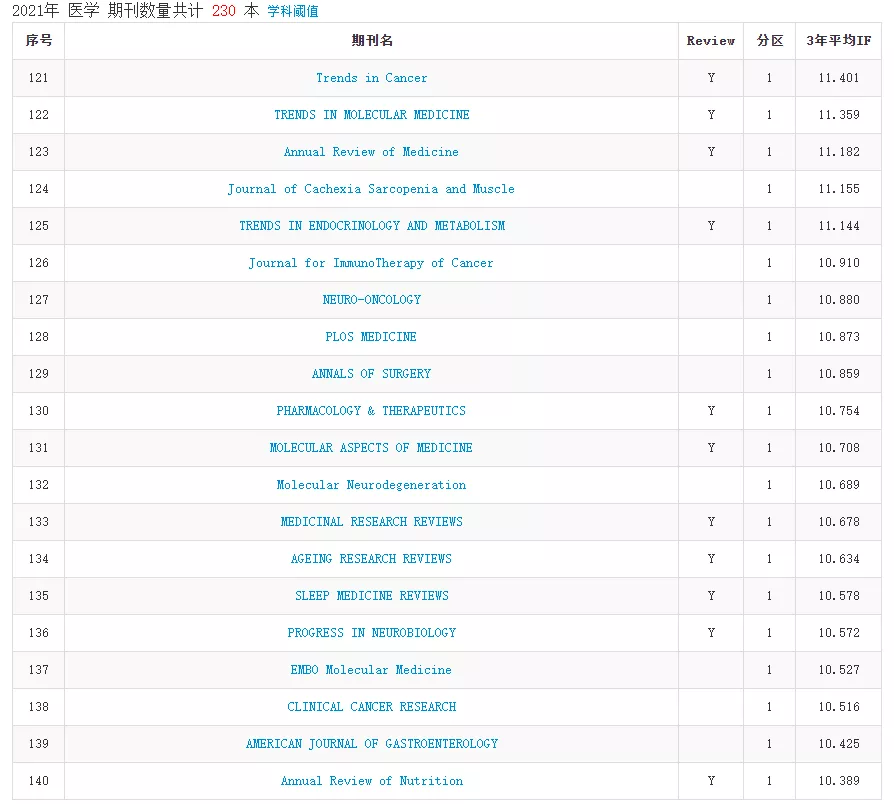Click the 3年平均IF column header

pyautogui.click(x=838, y=41)
